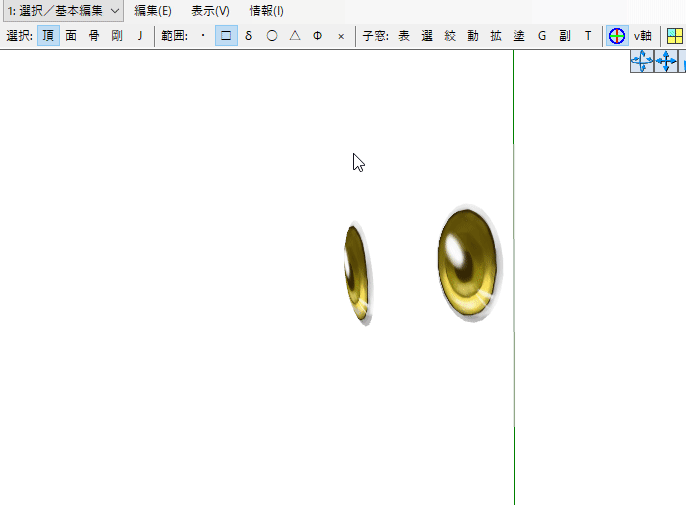Toggle vertex (頂) selection mode

click(48, 36)
